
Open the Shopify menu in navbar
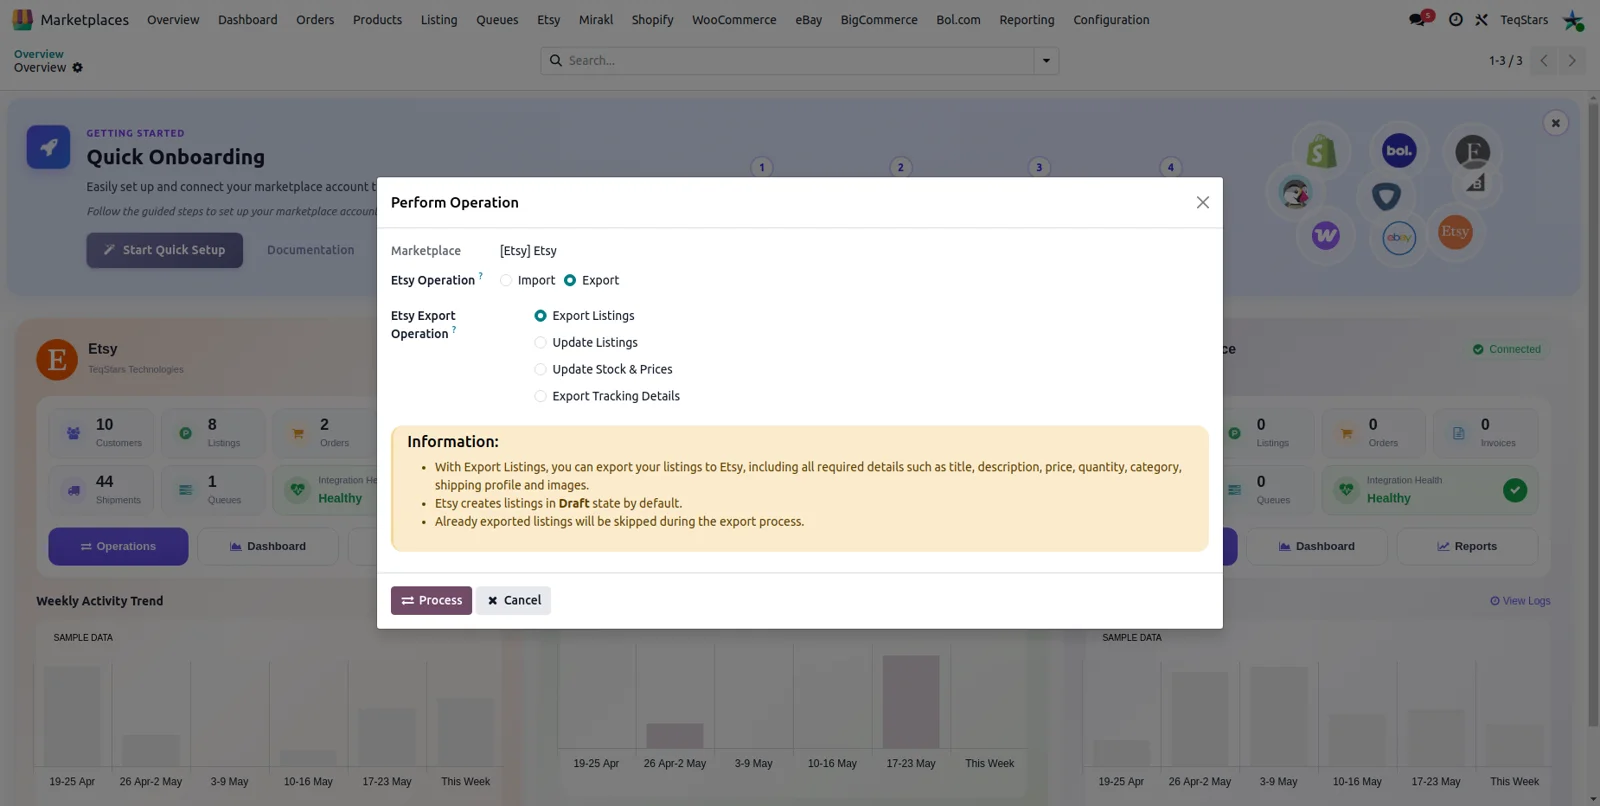653,20
